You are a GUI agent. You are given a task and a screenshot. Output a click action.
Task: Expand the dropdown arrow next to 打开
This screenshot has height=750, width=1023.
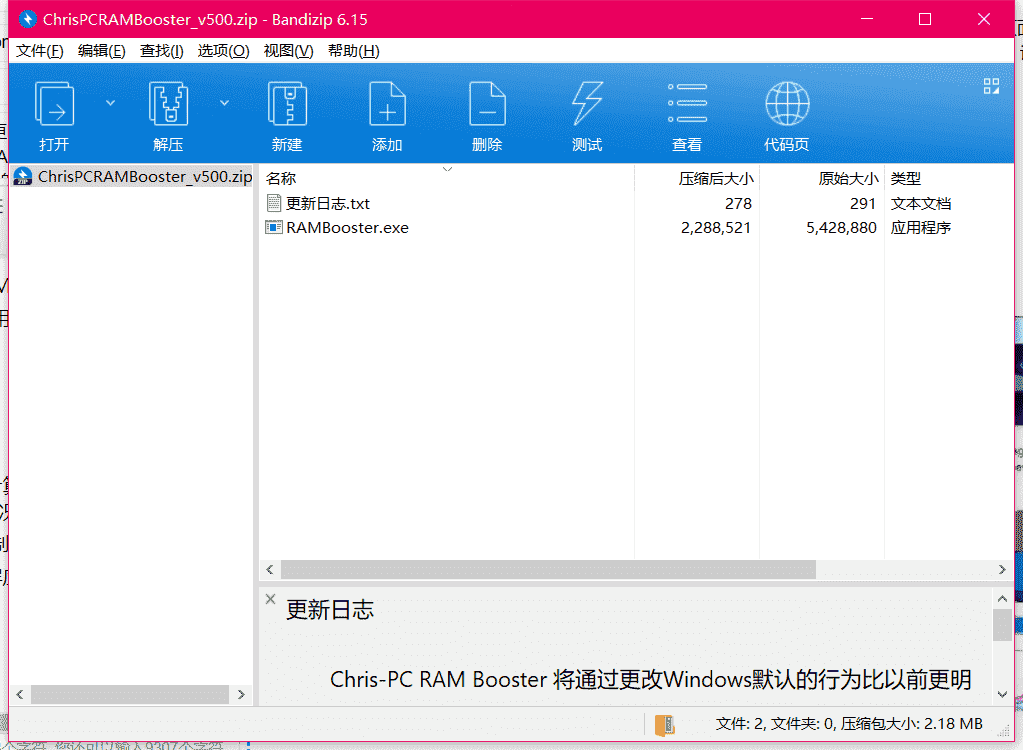click(110, 103)
